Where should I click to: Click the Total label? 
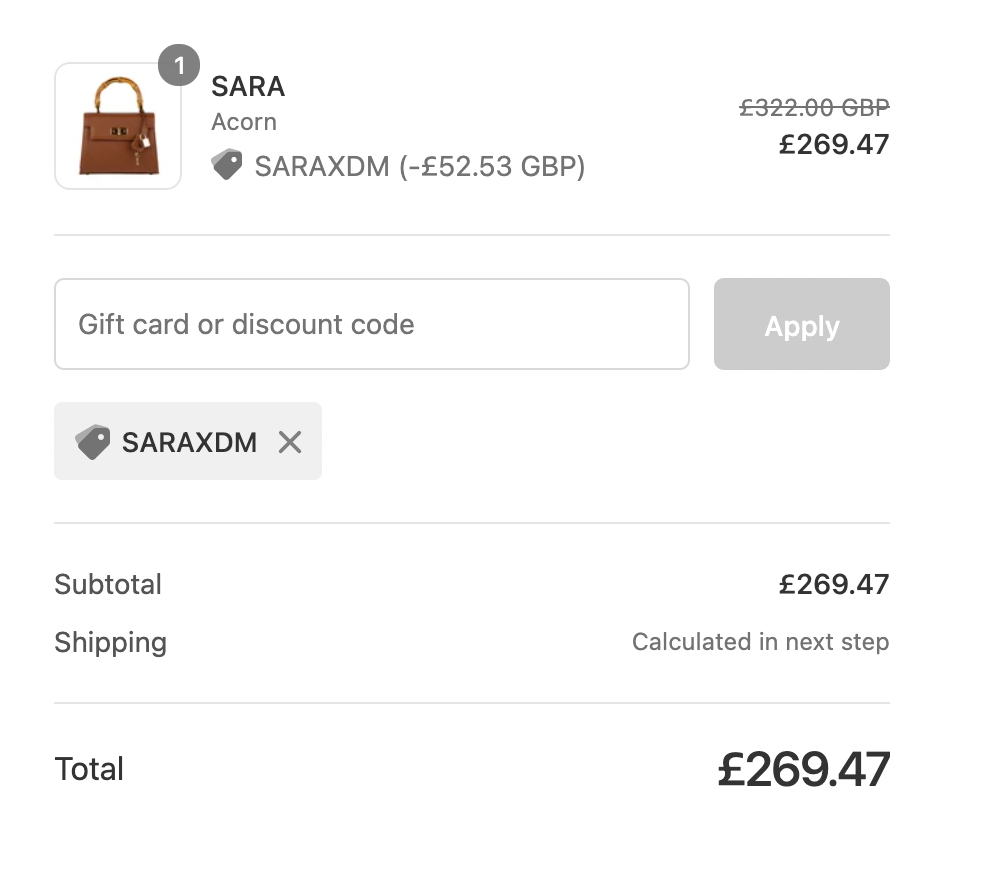tap(89, 769)
